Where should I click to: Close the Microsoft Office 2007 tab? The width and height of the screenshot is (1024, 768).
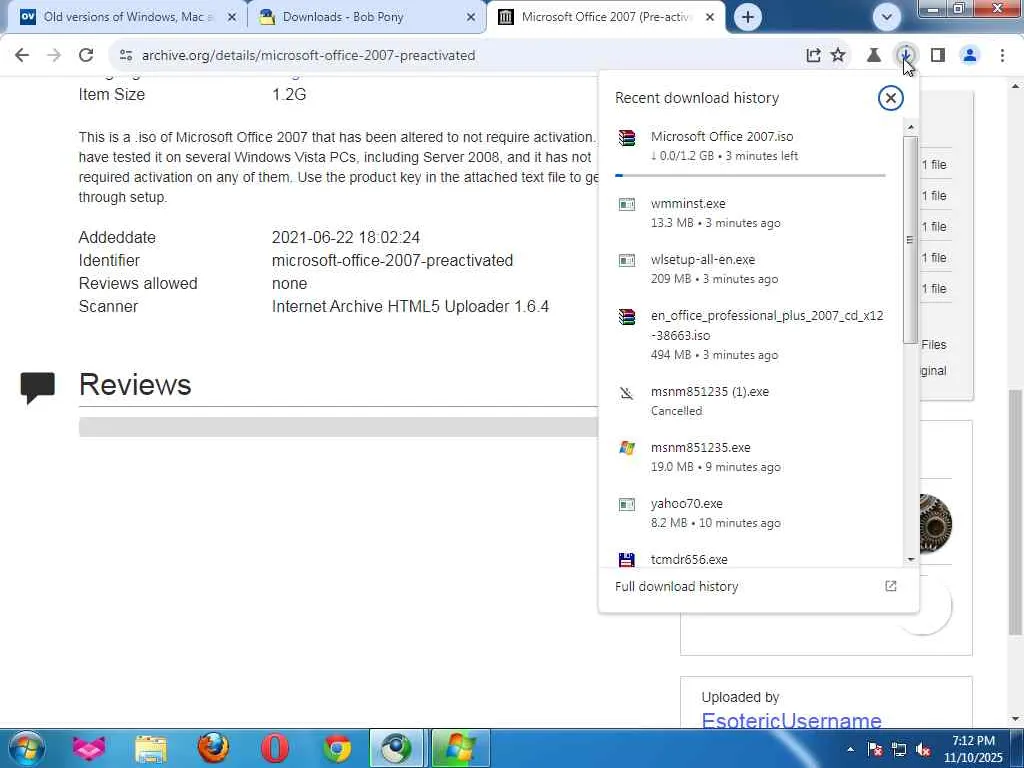click(710, 17)
